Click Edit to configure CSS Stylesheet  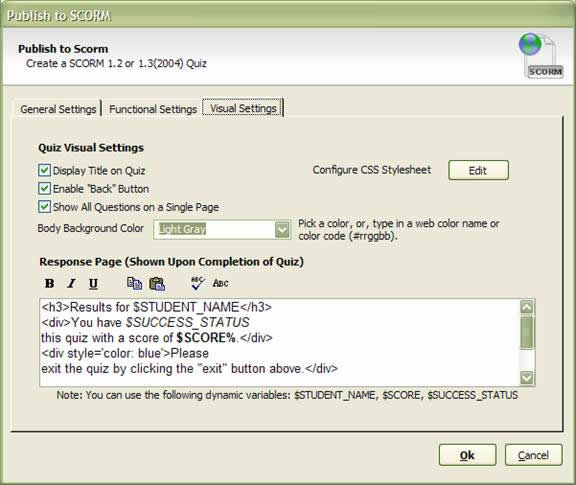click(478, 170)
